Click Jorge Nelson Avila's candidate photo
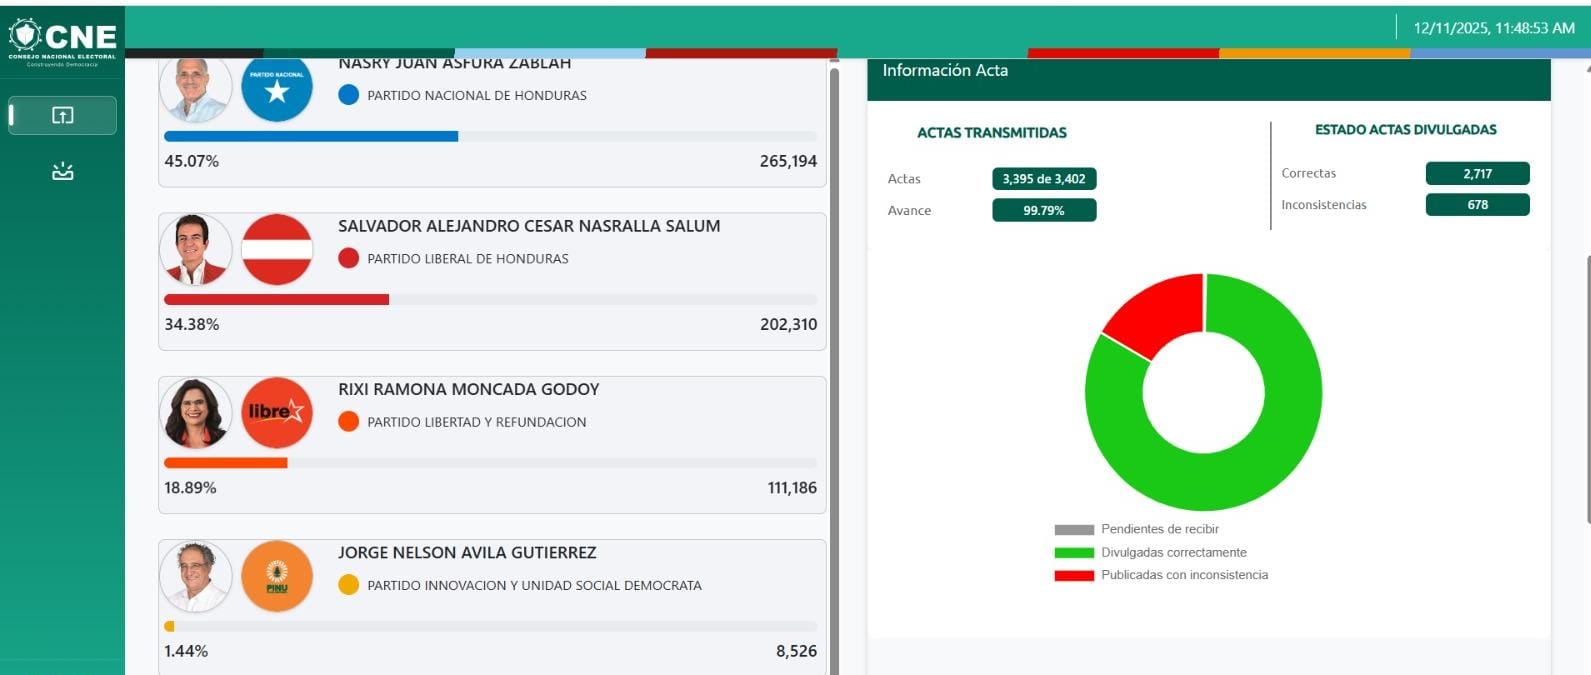The width and height of the screenshot is (1591, 675). (196, 576)
